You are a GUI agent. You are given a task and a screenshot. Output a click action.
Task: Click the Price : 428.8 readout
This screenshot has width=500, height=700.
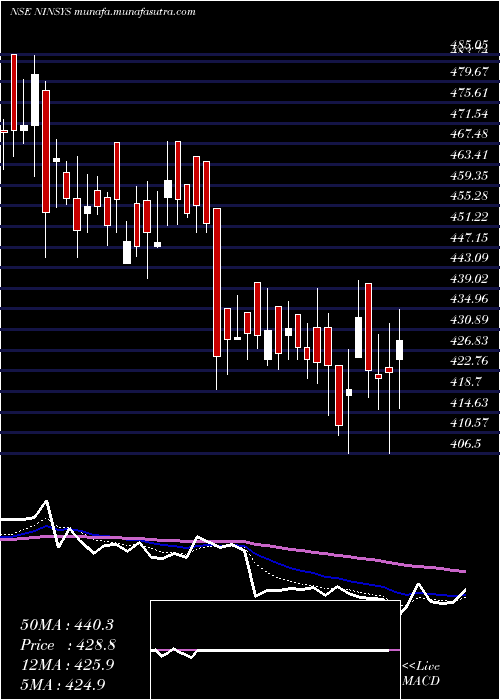pos(68,645)
